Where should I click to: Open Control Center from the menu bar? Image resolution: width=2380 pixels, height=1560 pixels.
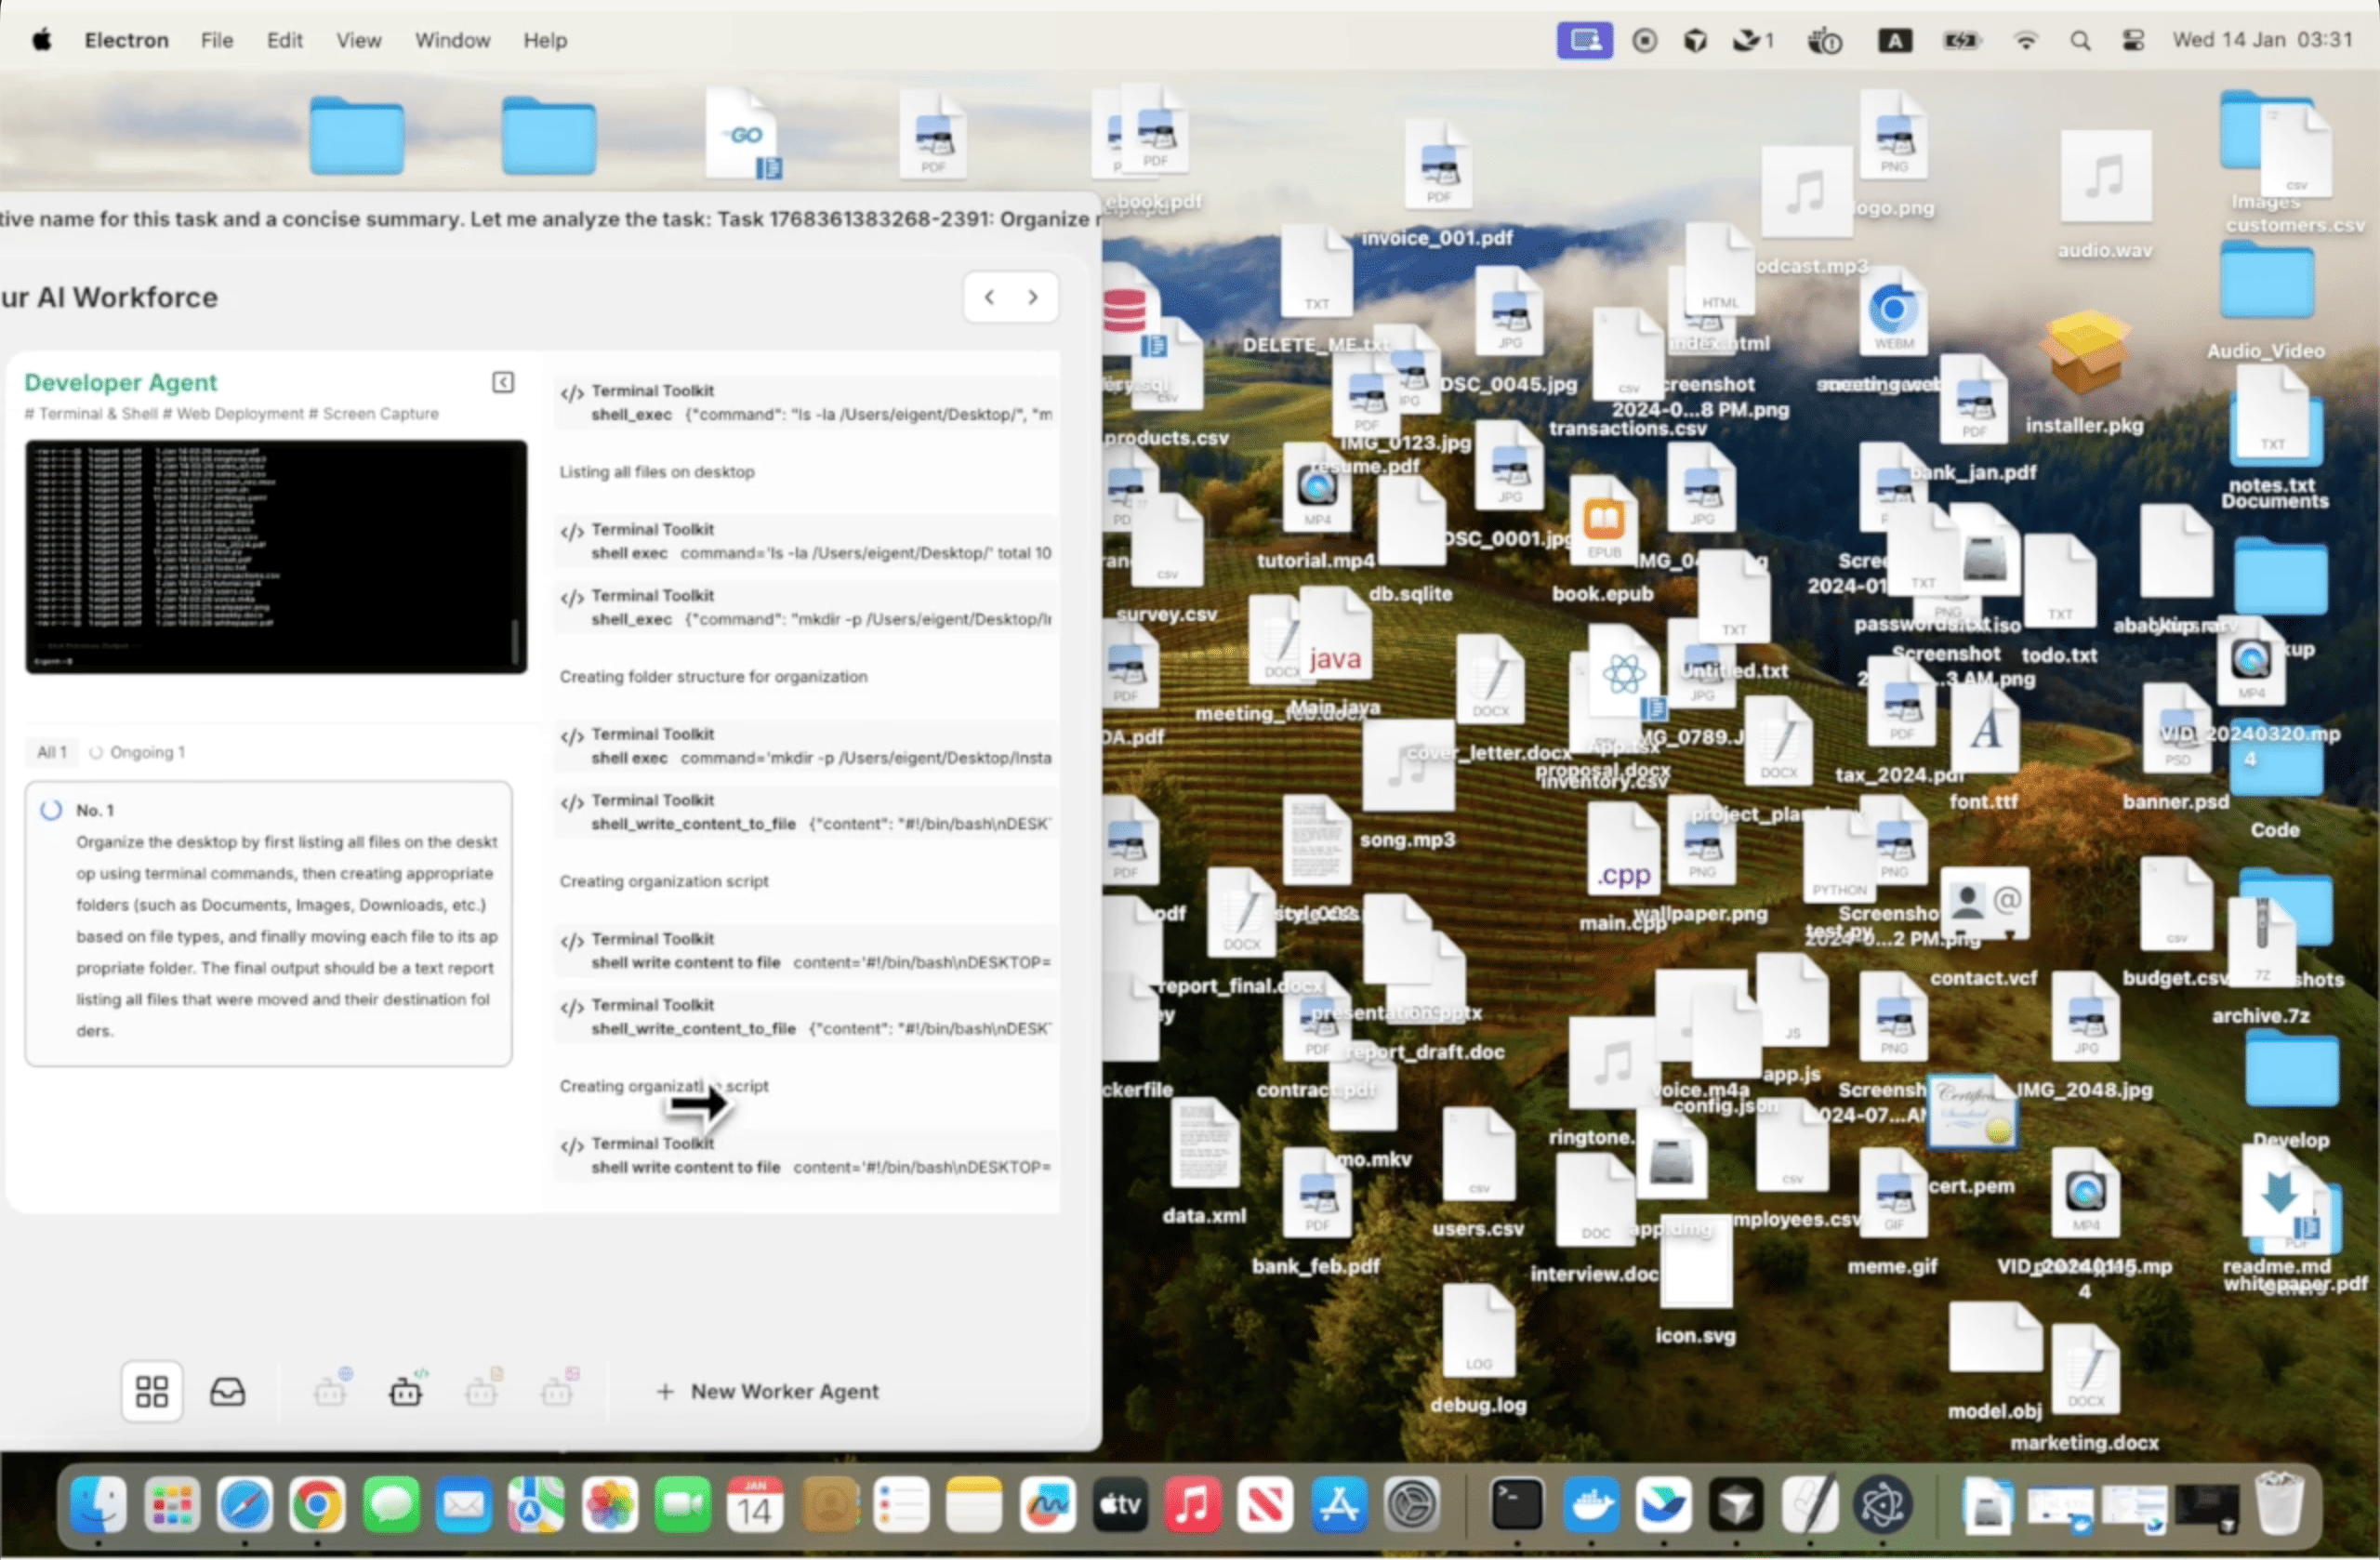[2133, 40]
